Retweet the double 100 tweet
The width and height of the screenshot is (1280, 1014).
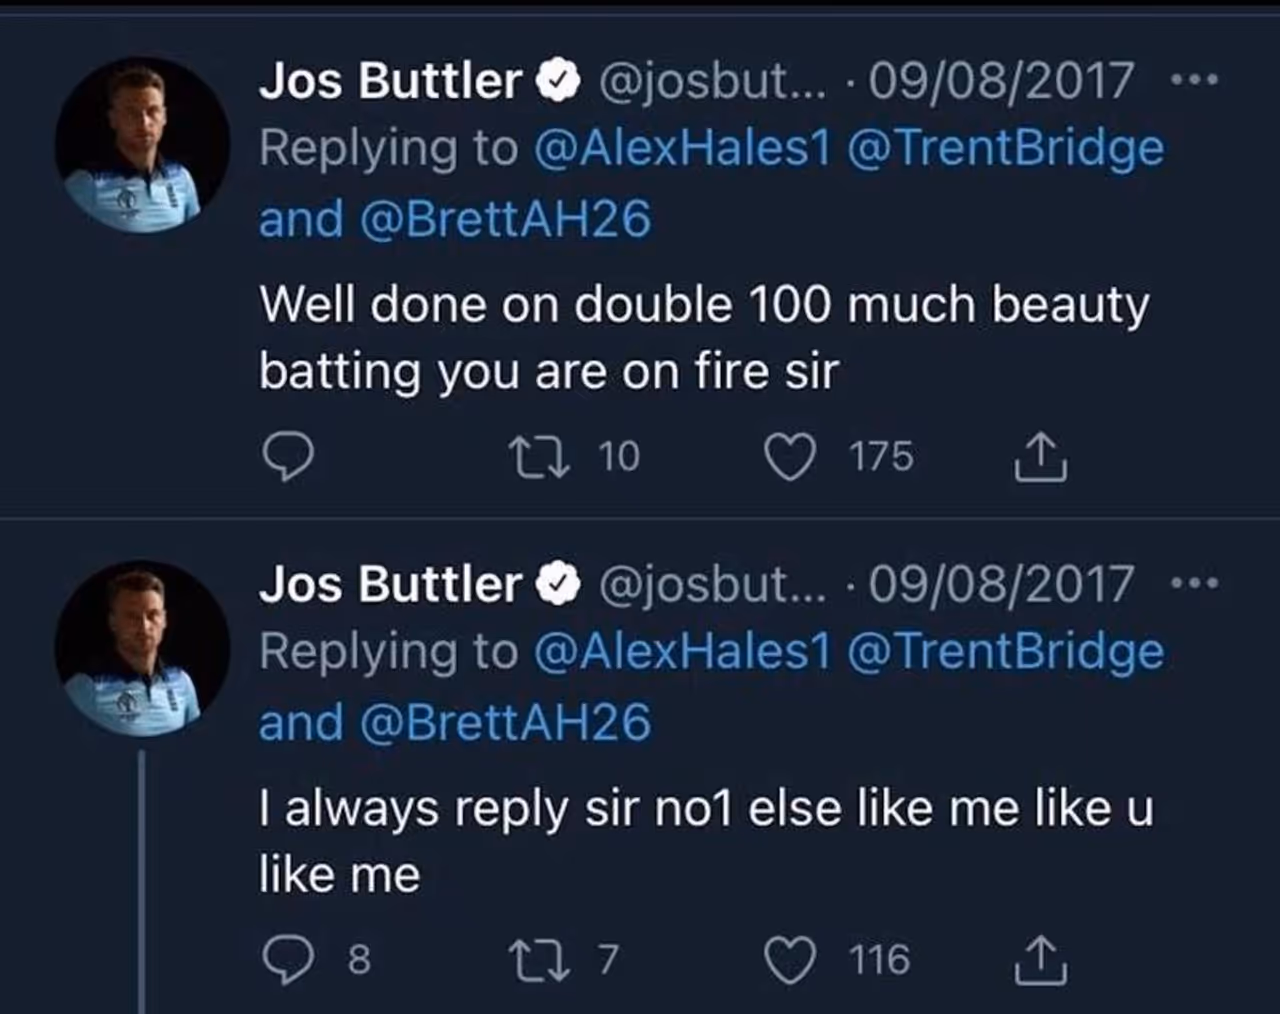coord(540,457)
